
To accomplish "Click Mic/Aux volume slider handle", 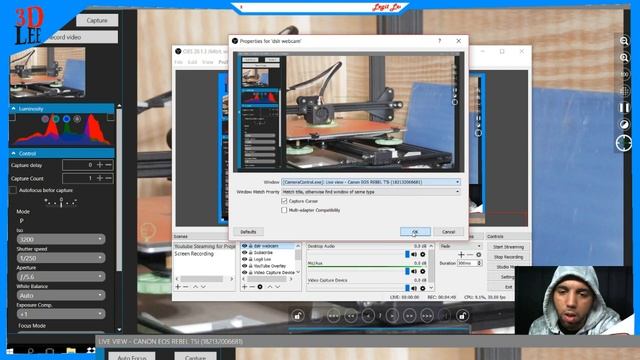I will [x=407, y=271].
